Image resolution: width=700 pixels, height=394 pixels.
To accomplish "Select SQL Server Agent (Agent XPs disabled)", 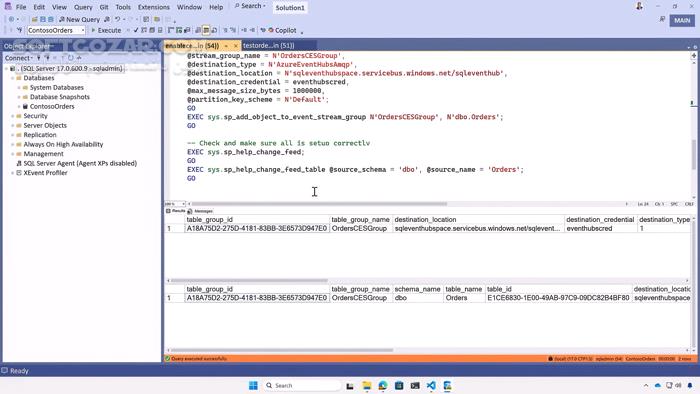I will click(80, 163).
